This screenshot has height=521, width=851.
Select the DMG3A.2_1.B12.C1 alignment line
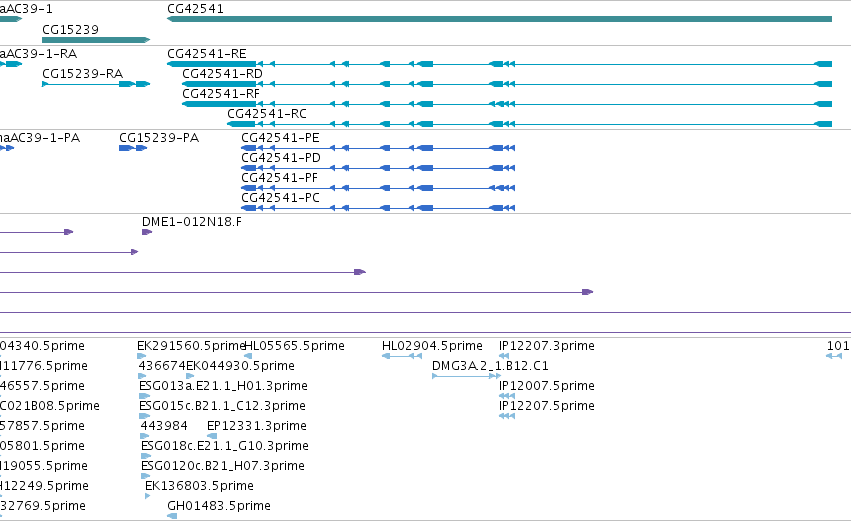pos(466,376)
